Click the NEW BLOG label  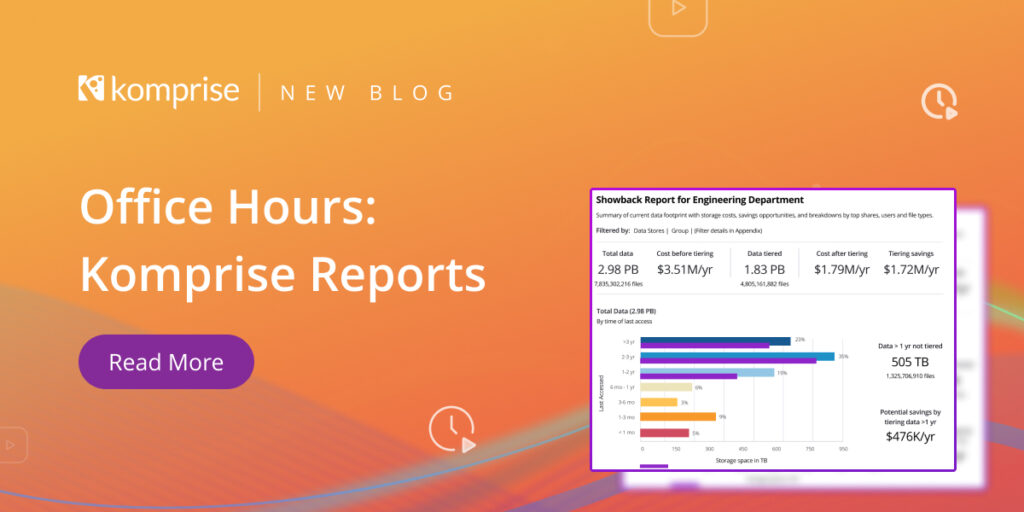point(367,93)
